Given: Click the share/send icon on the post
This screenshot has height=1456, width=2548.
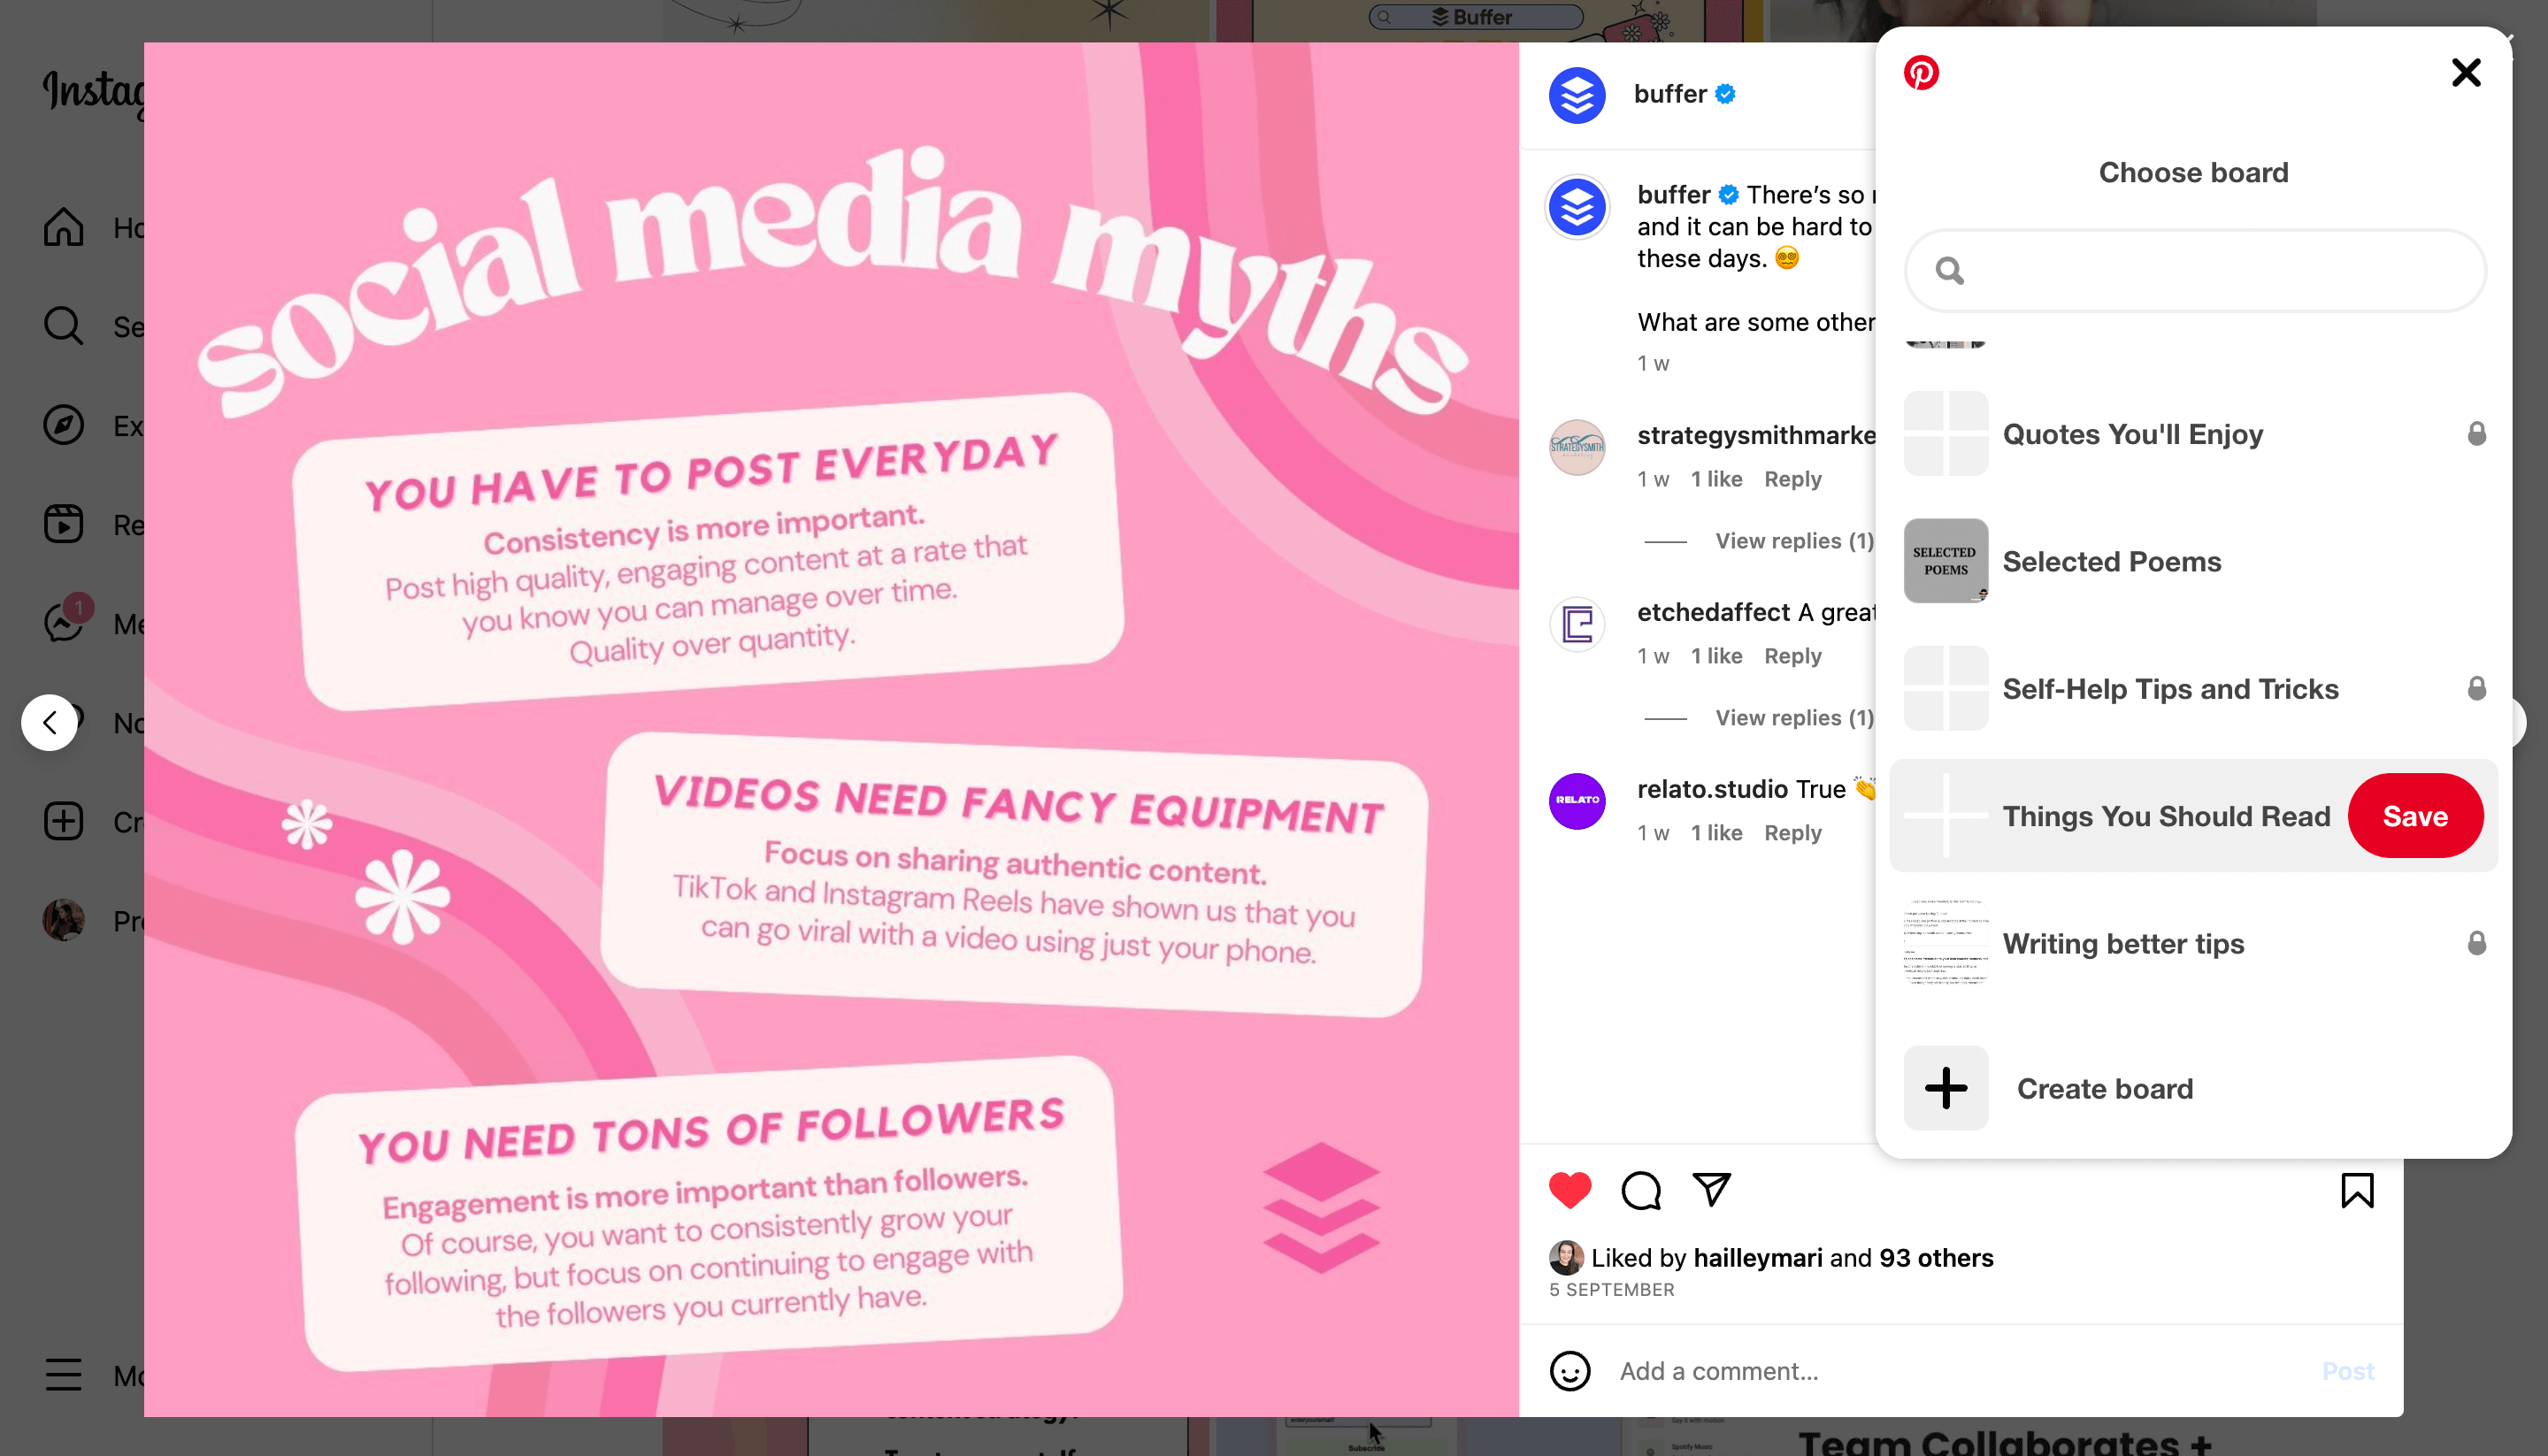Looking at the screenshot, I should [1712, 1190].
